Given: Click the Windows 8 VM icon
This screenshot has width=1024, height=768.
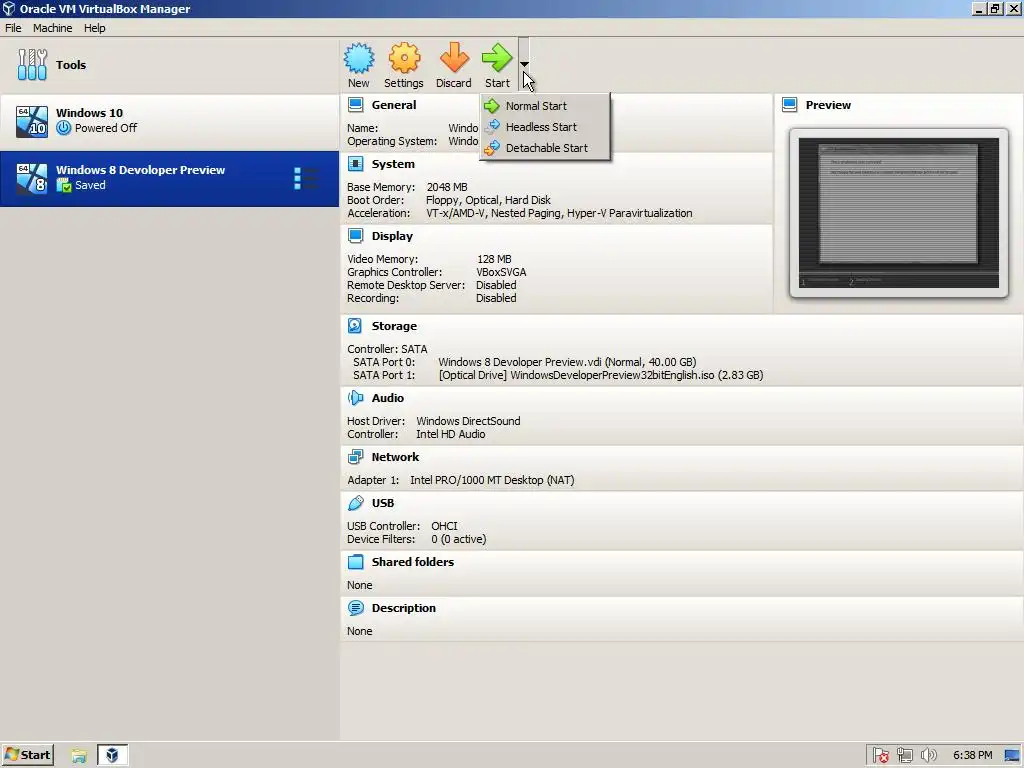Looking at the screenshot, I should point(32,178).
